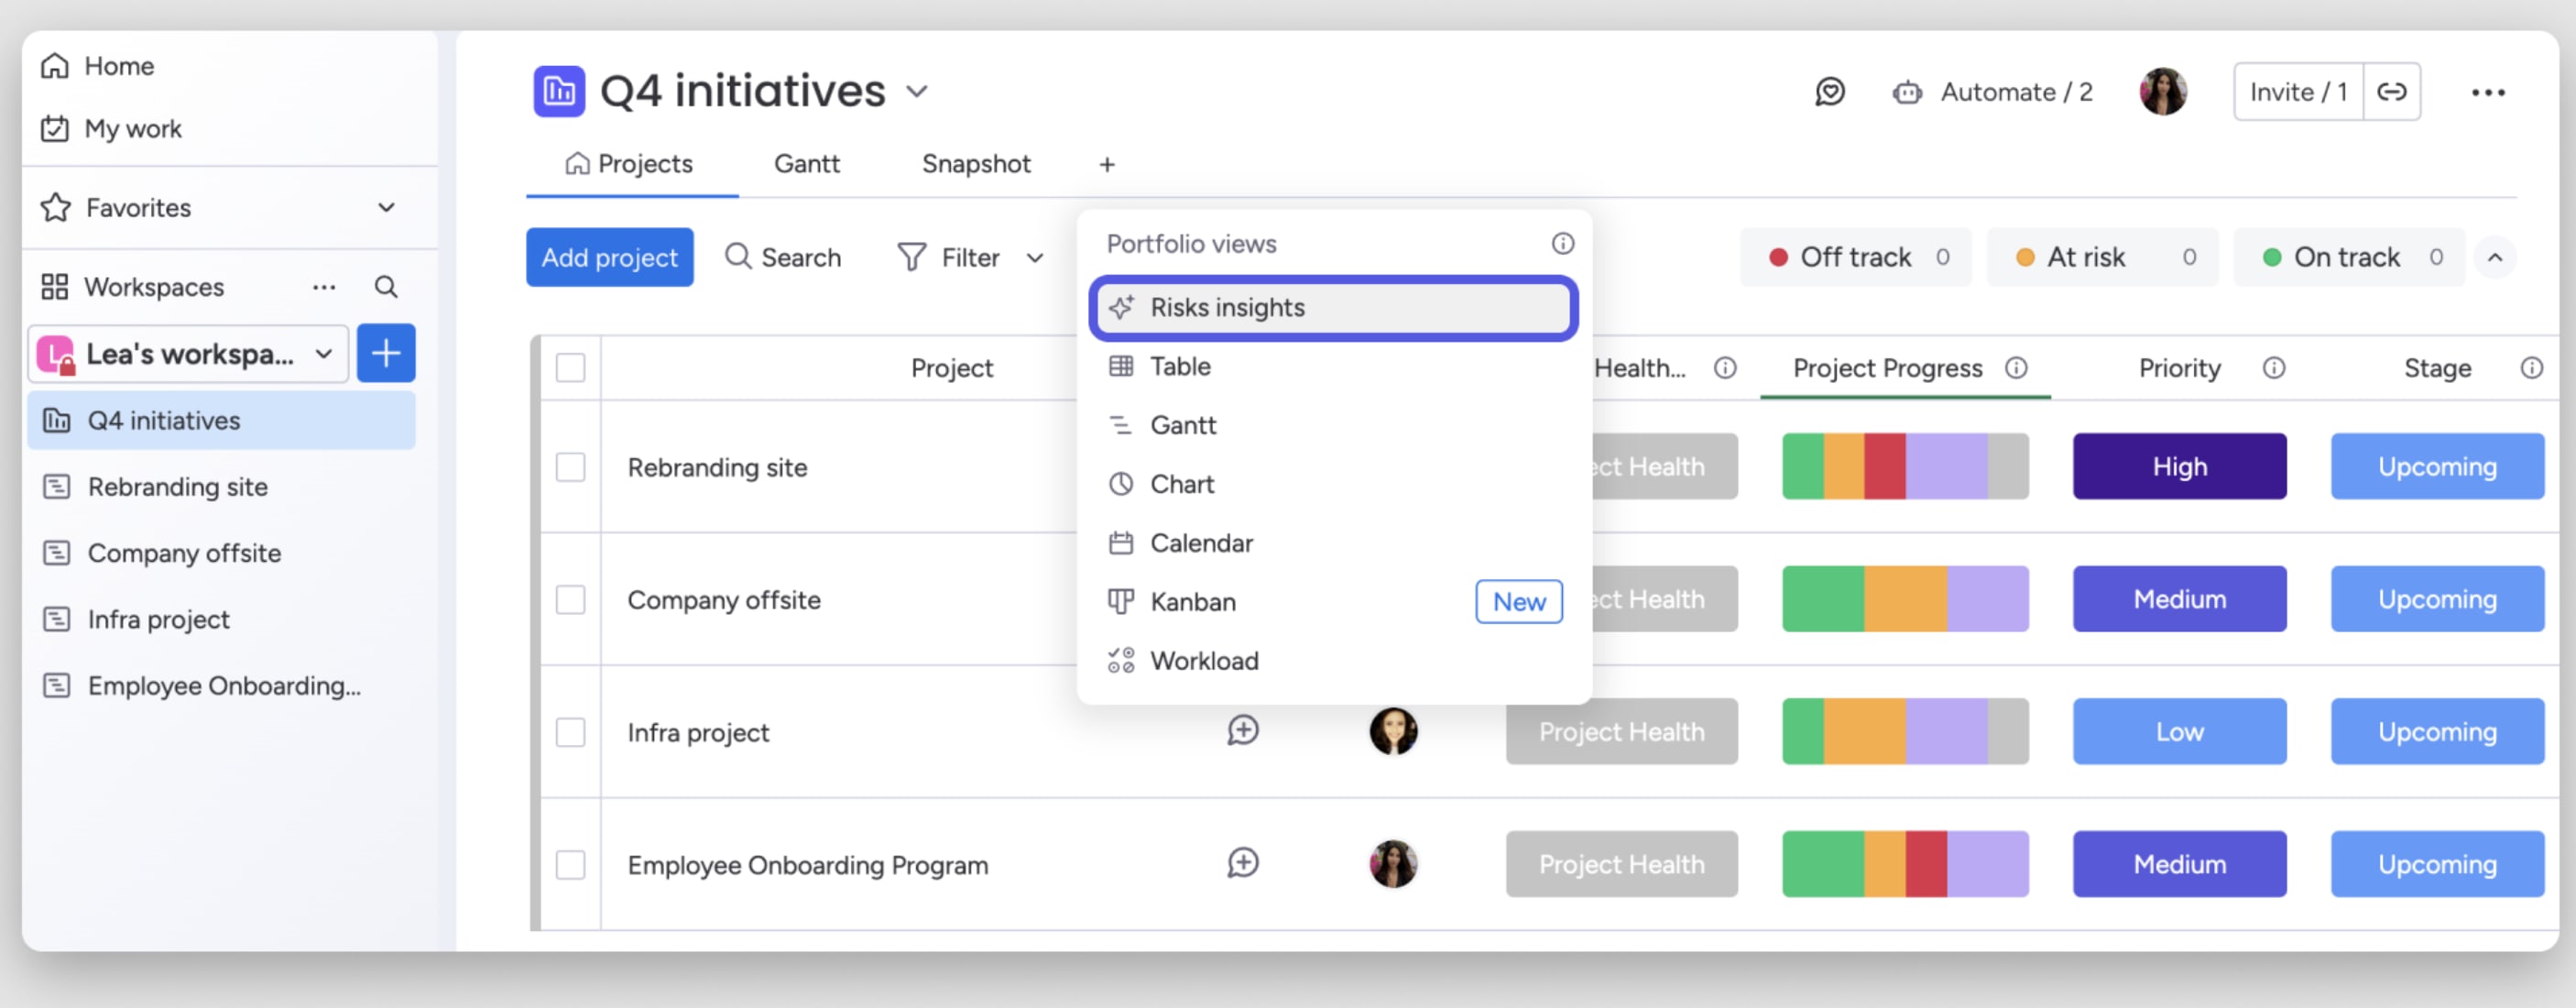The width and height of the screenshot is (2576, 1008).
Task: Switch to the Gantt tab
Action: 807,164
